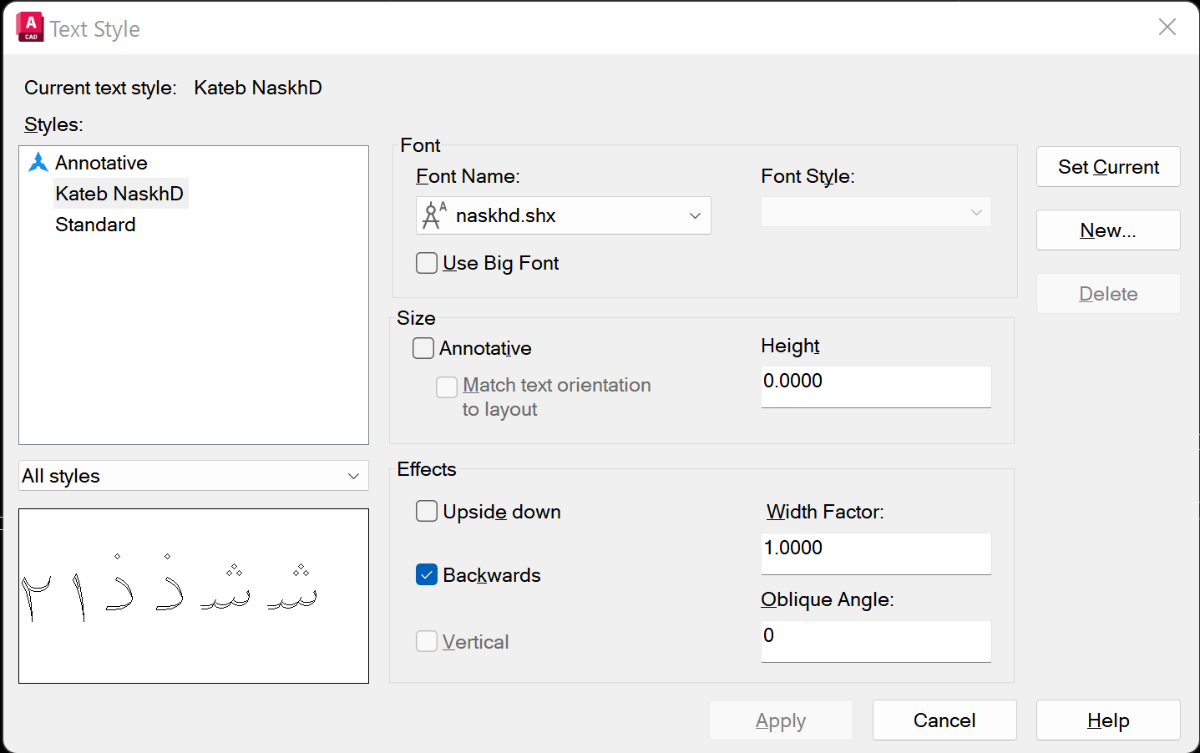Viewport: 1200px width, 753px height.
Task: Click the SHX compass font icon
Action: (434, 215)
